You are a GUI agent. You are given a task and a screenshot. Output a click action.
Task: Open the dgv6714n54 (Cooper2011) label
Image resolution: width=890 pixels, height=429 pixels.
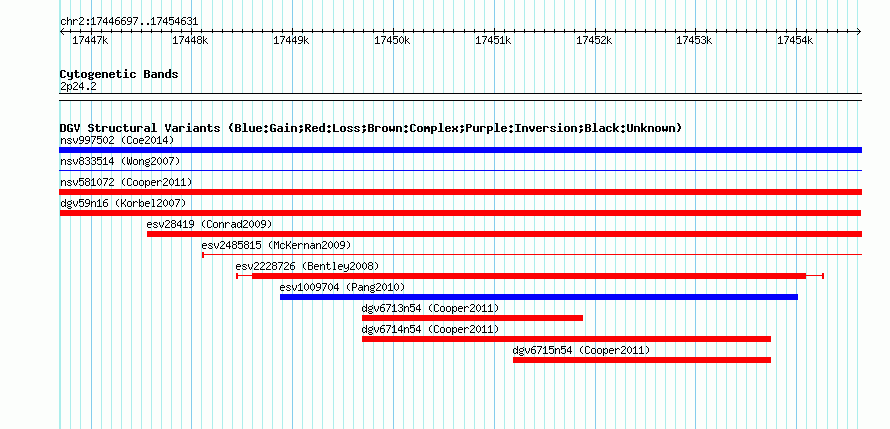tap(430, 329)
